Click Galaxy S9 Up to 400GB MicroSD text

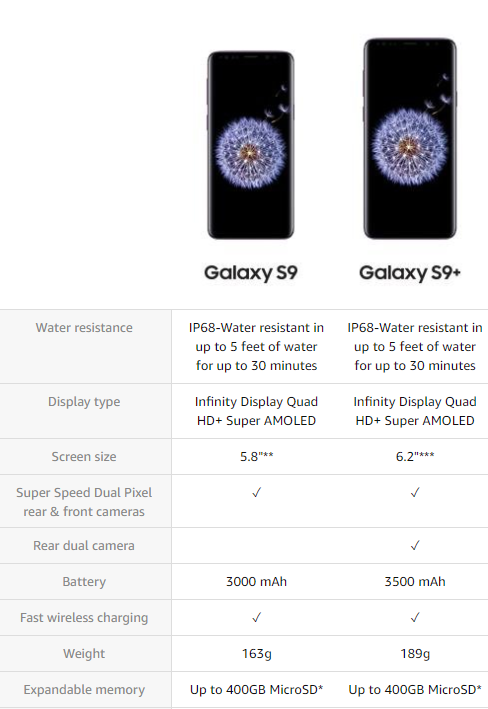[256, 690]
